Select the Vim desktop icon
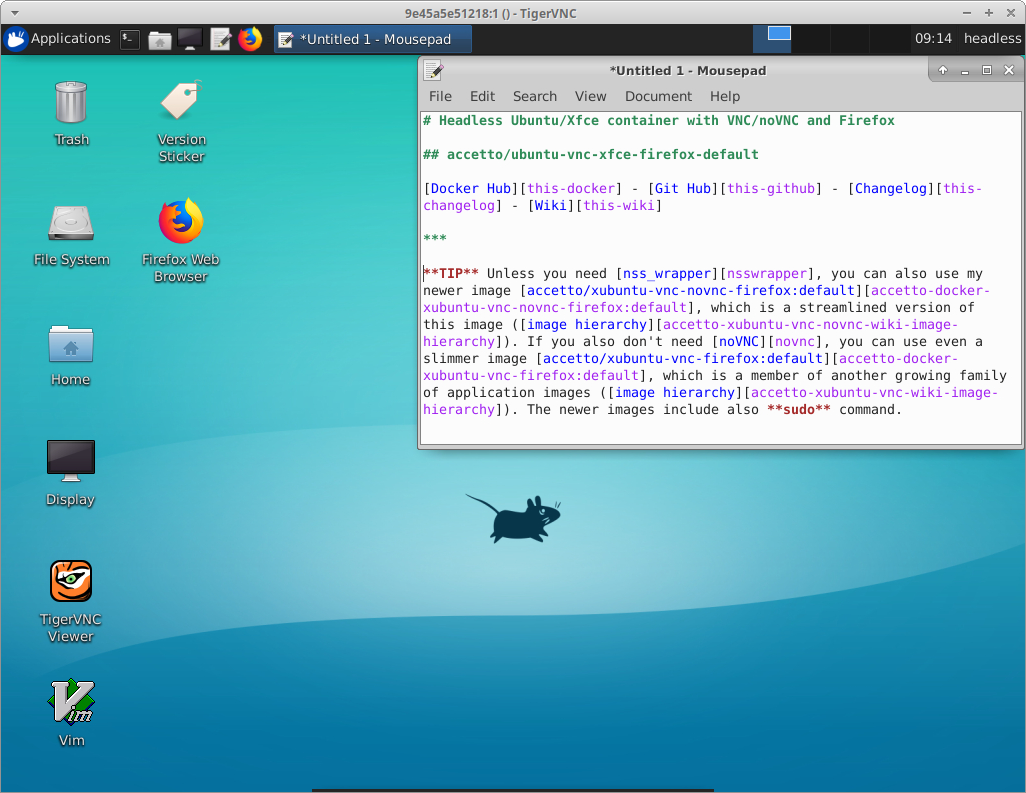The width and height of the screenshot is (1026, 793). click(x=71, y=713)
